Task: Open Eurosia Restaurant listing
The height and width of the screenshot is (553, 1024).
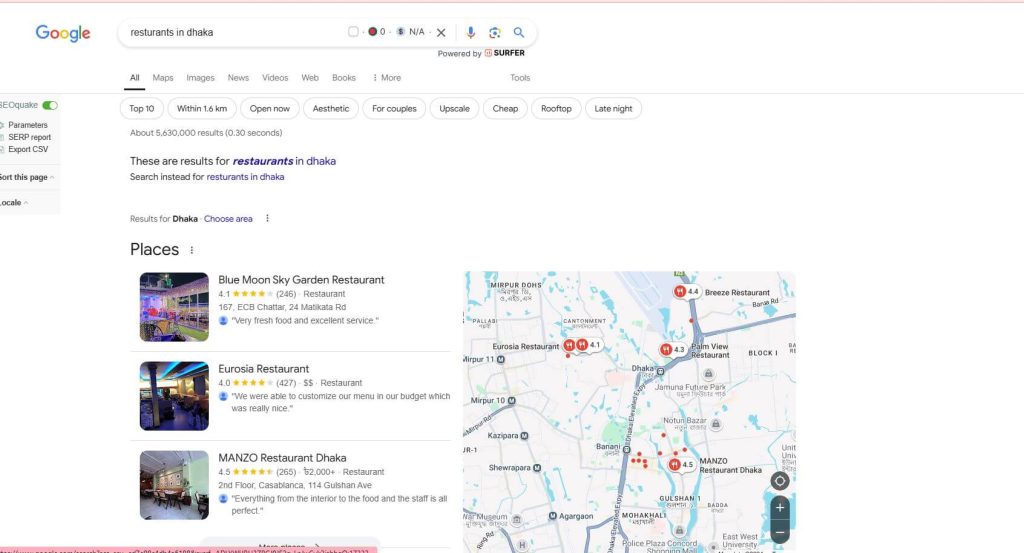Action: pos(263,369)
